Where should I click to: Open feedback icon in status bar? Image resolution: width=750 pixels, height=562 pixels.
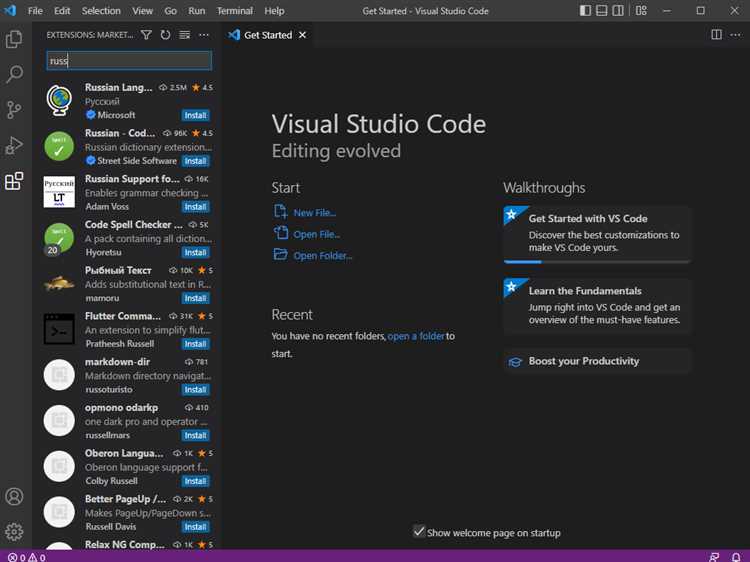(x=714, y=557)
